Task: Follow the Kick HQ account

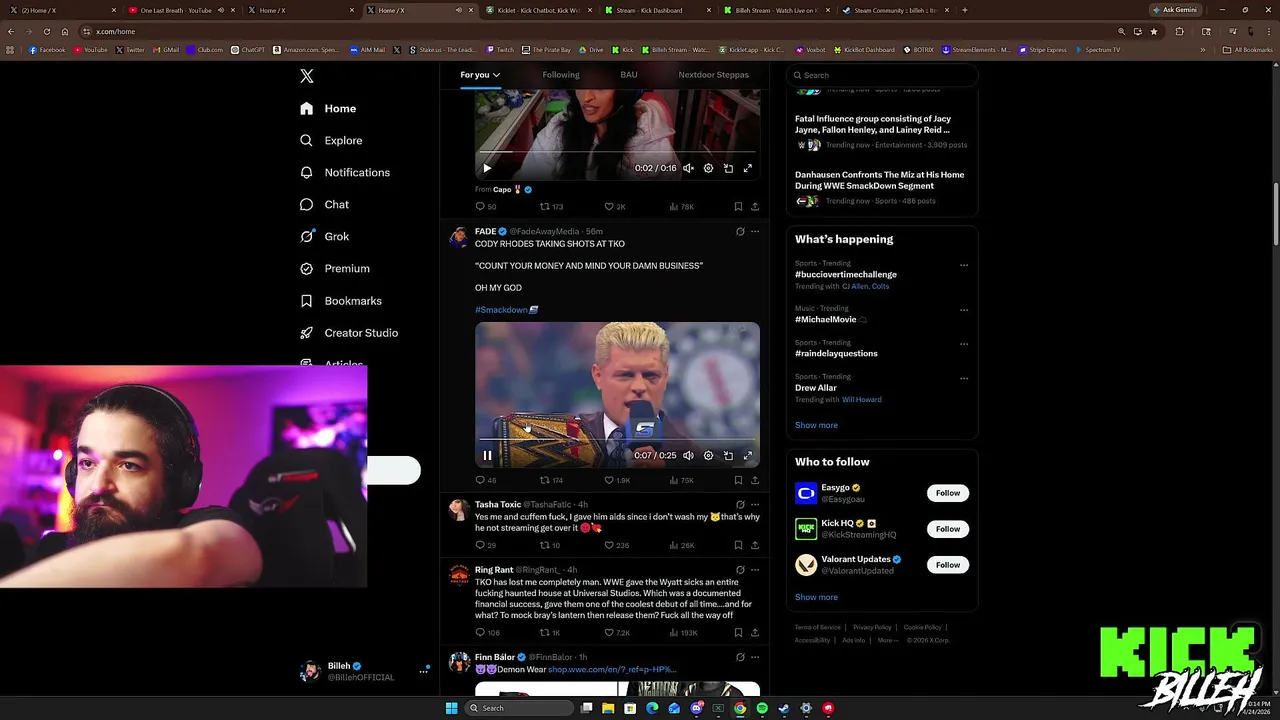Action: pos(948,529)
